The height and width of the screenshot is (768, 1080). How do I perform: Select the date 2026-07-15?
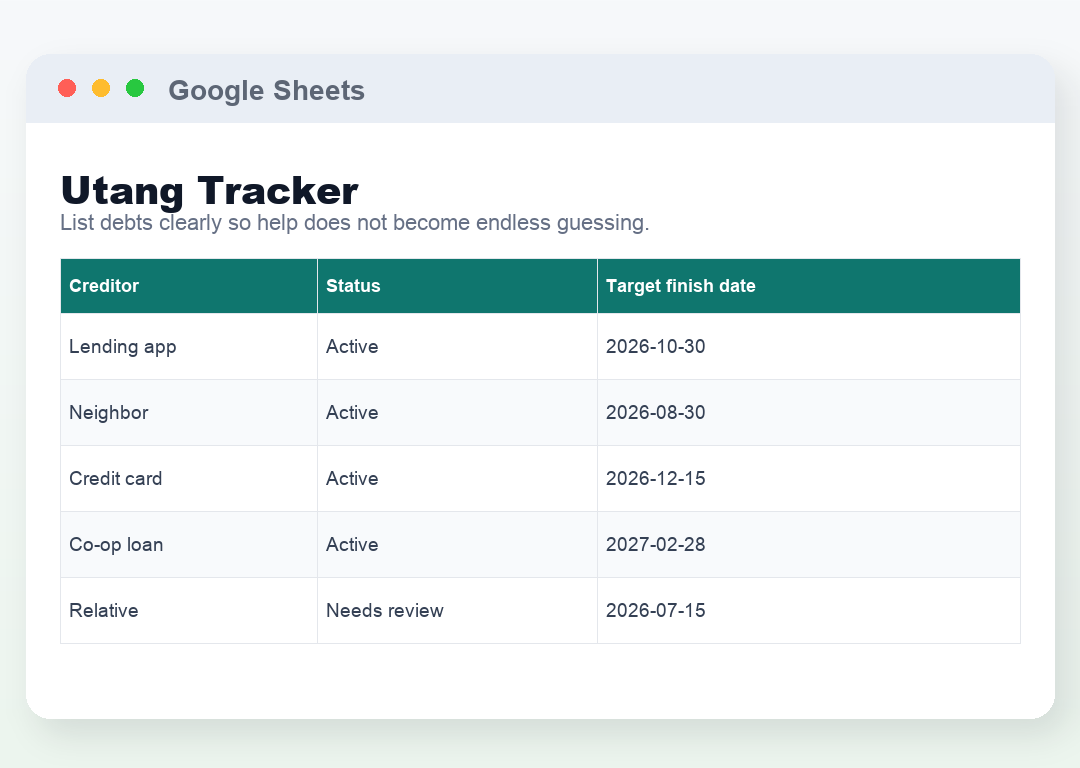tap(809, 611)
